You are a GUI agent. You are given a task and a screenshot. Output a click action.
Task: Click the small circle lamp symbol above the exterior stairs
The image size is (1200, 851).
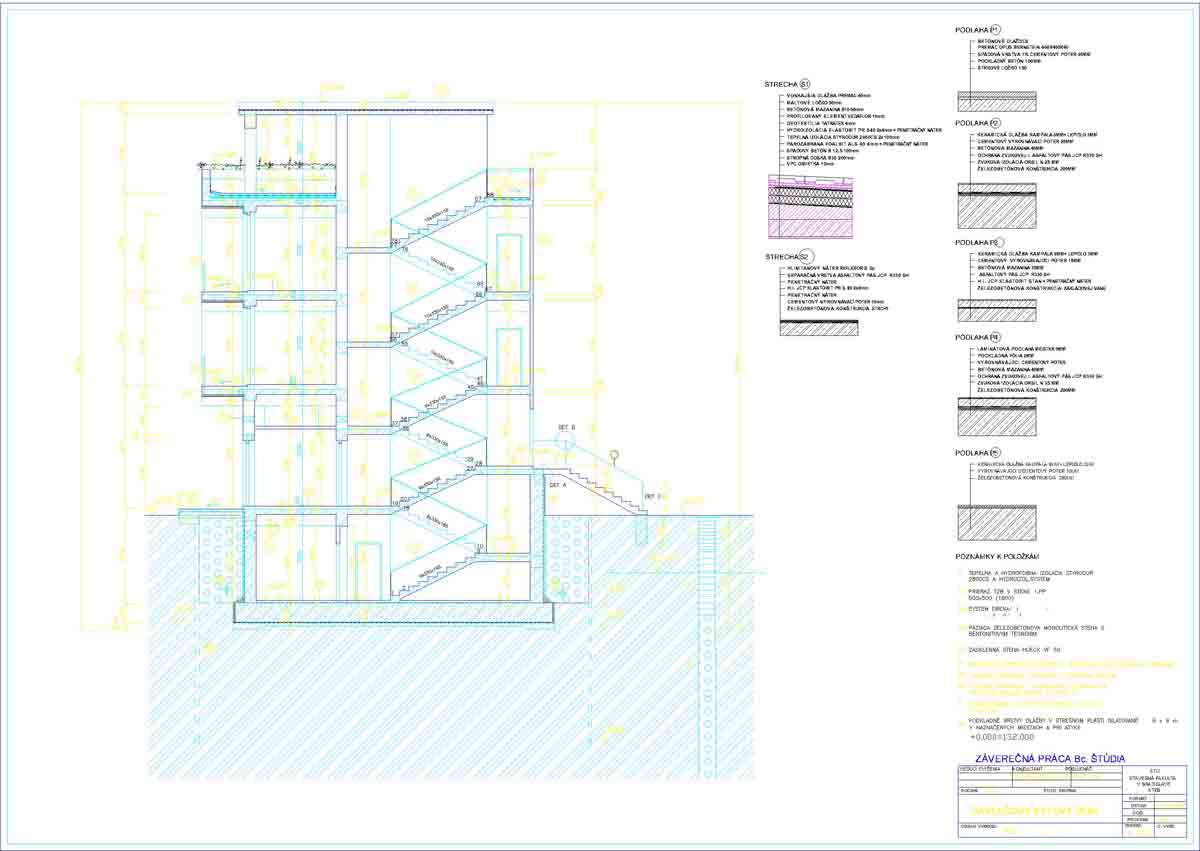click(x=614, y=454)
